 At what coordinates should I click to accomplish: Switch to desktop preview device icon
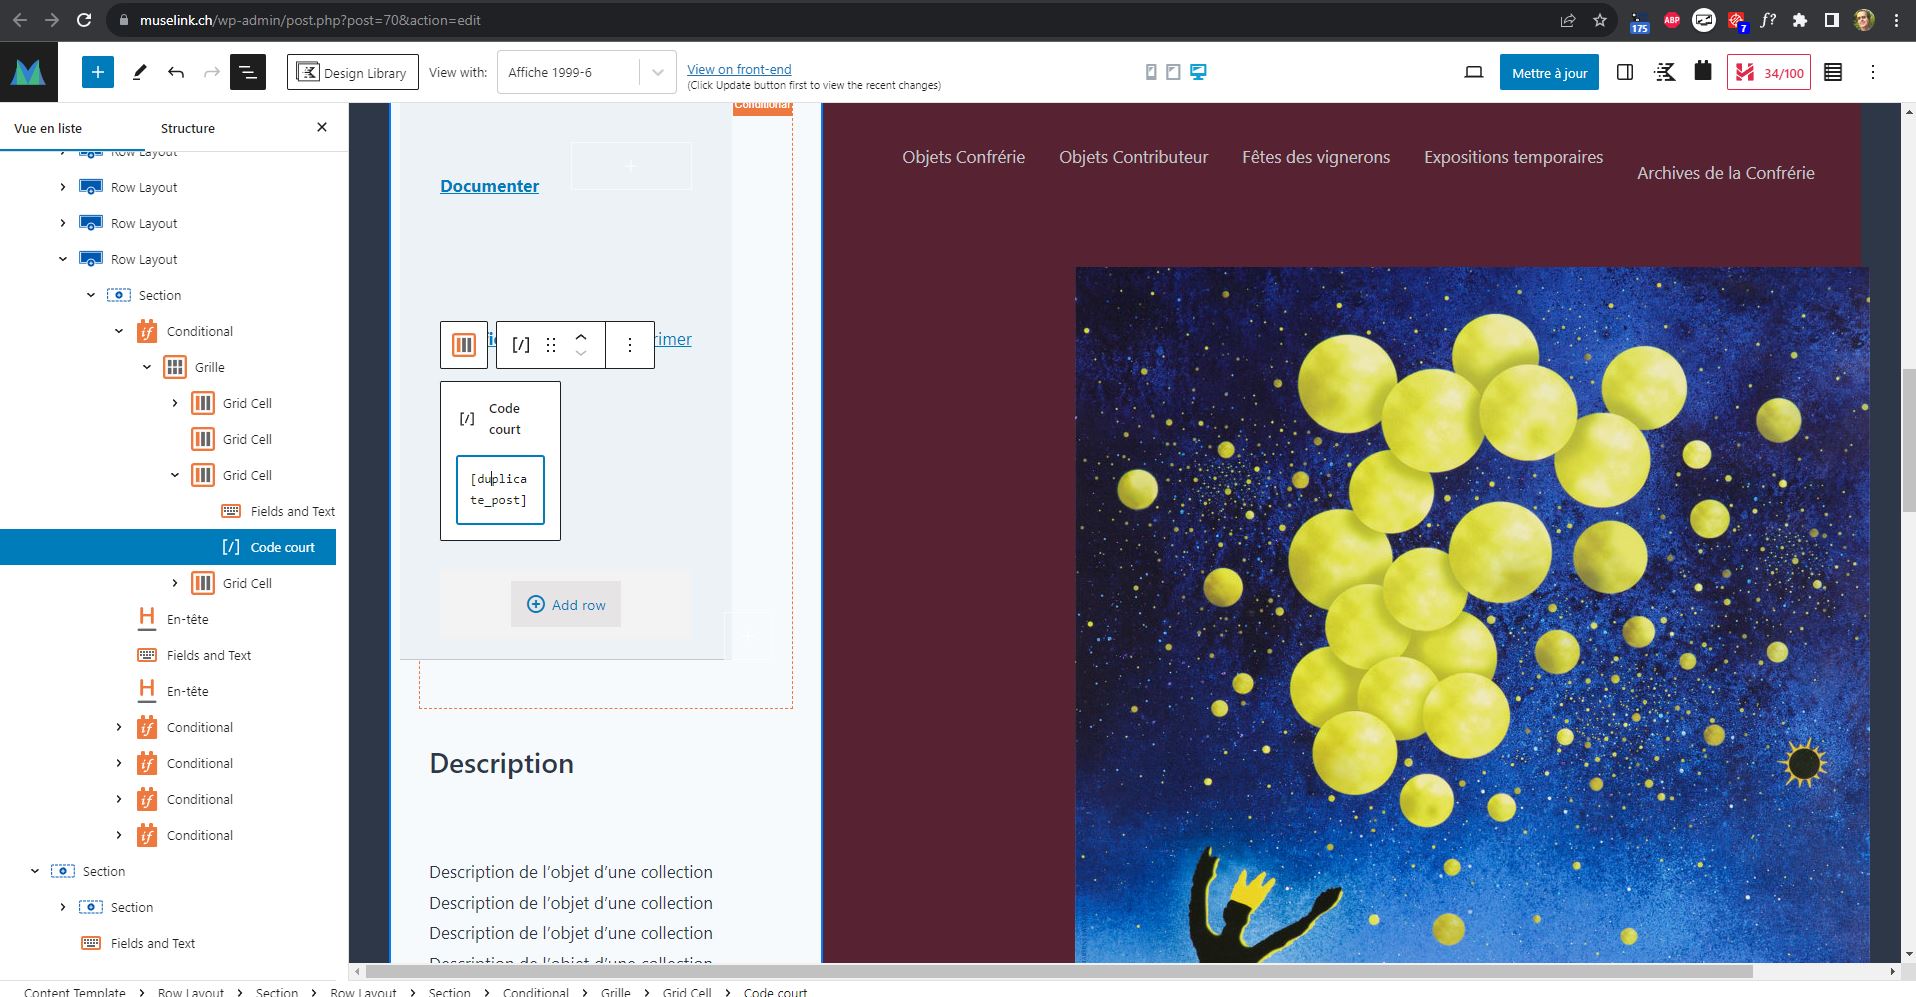click(1198, 72)
